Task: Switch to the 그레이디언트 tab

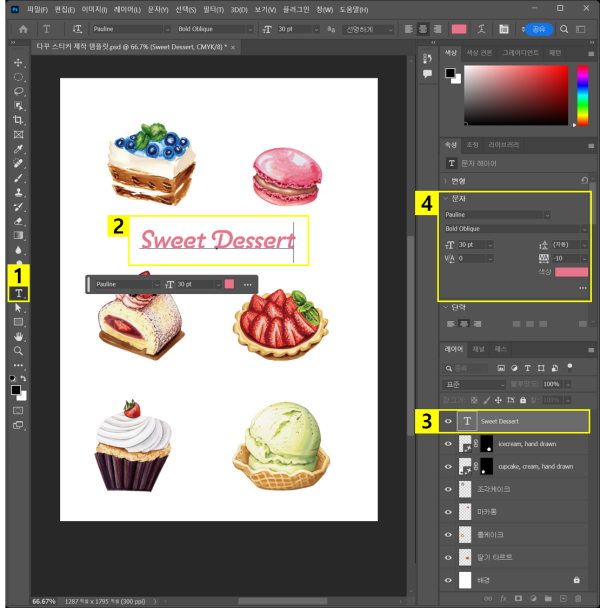Action: tap(520, 53)
